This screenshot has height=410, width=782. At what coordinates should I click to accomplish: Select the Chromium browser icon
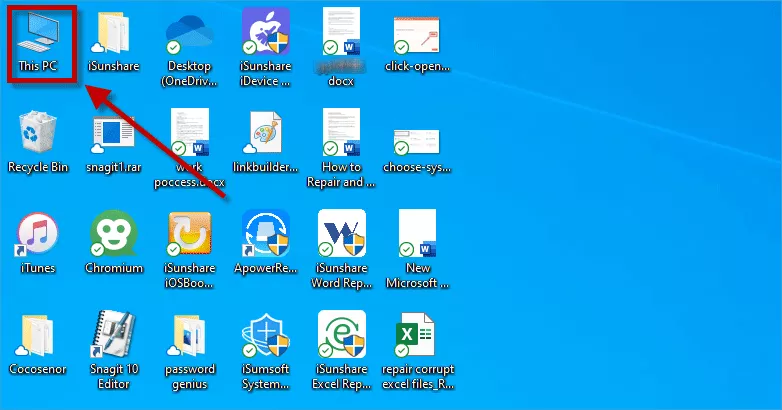point(113,233)
